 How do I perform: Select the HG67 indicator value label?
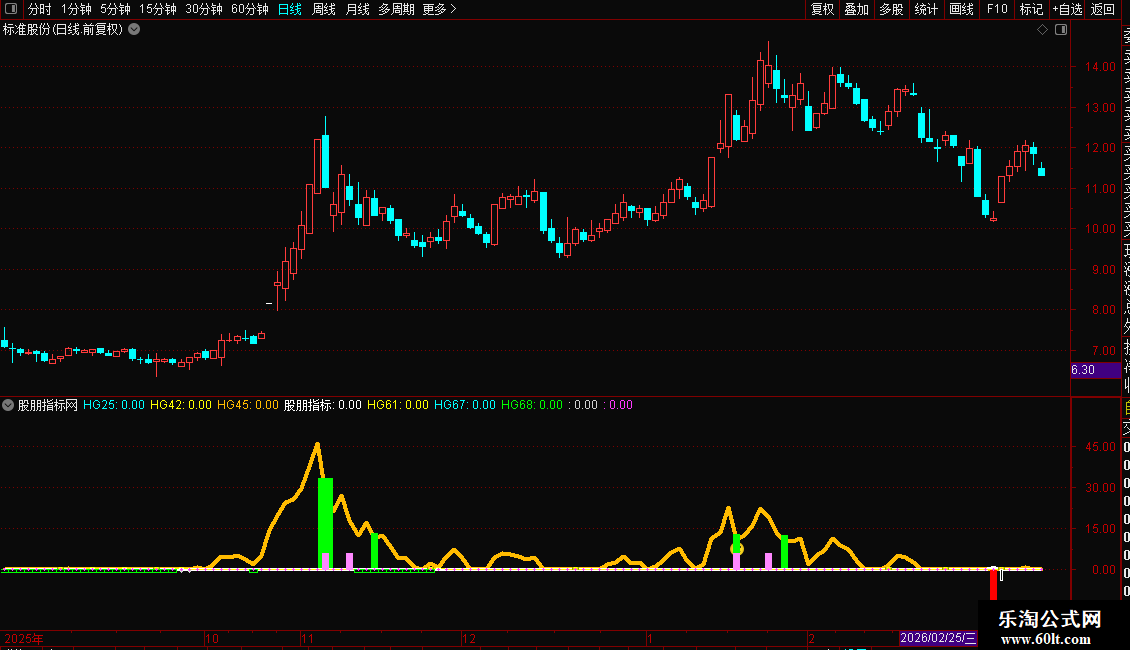point(465,405)
